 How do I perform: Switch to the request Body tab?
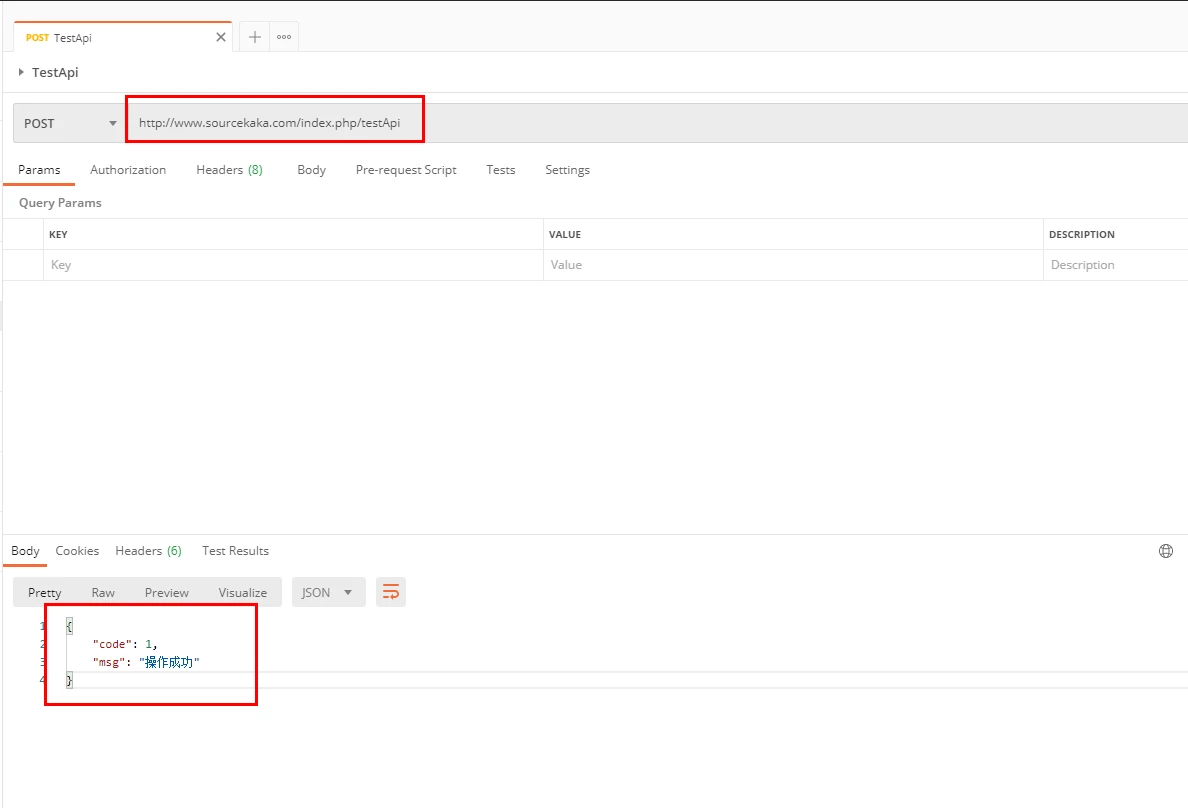point(311,170)
